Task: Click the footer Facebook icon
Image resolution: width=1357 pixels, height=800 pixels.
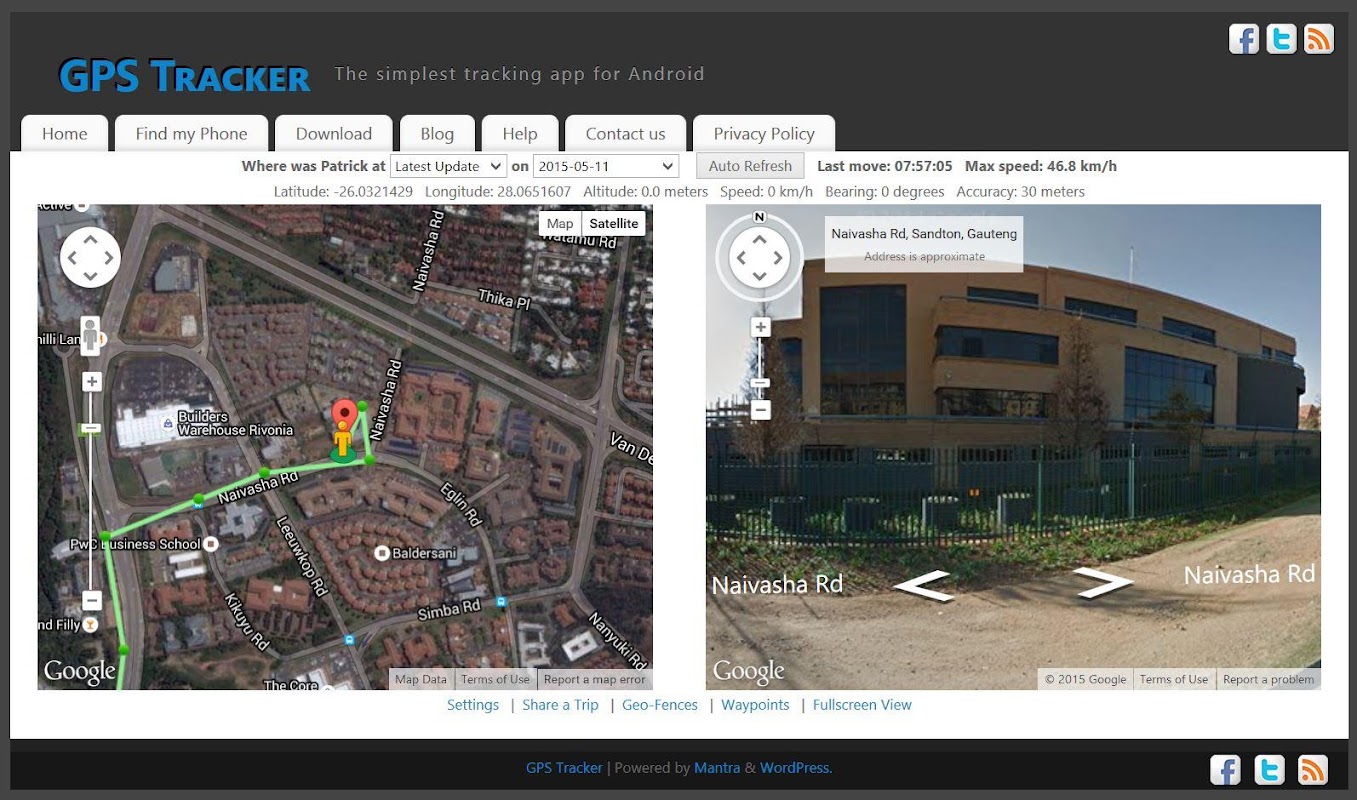Action: (x=1225, y=770)
